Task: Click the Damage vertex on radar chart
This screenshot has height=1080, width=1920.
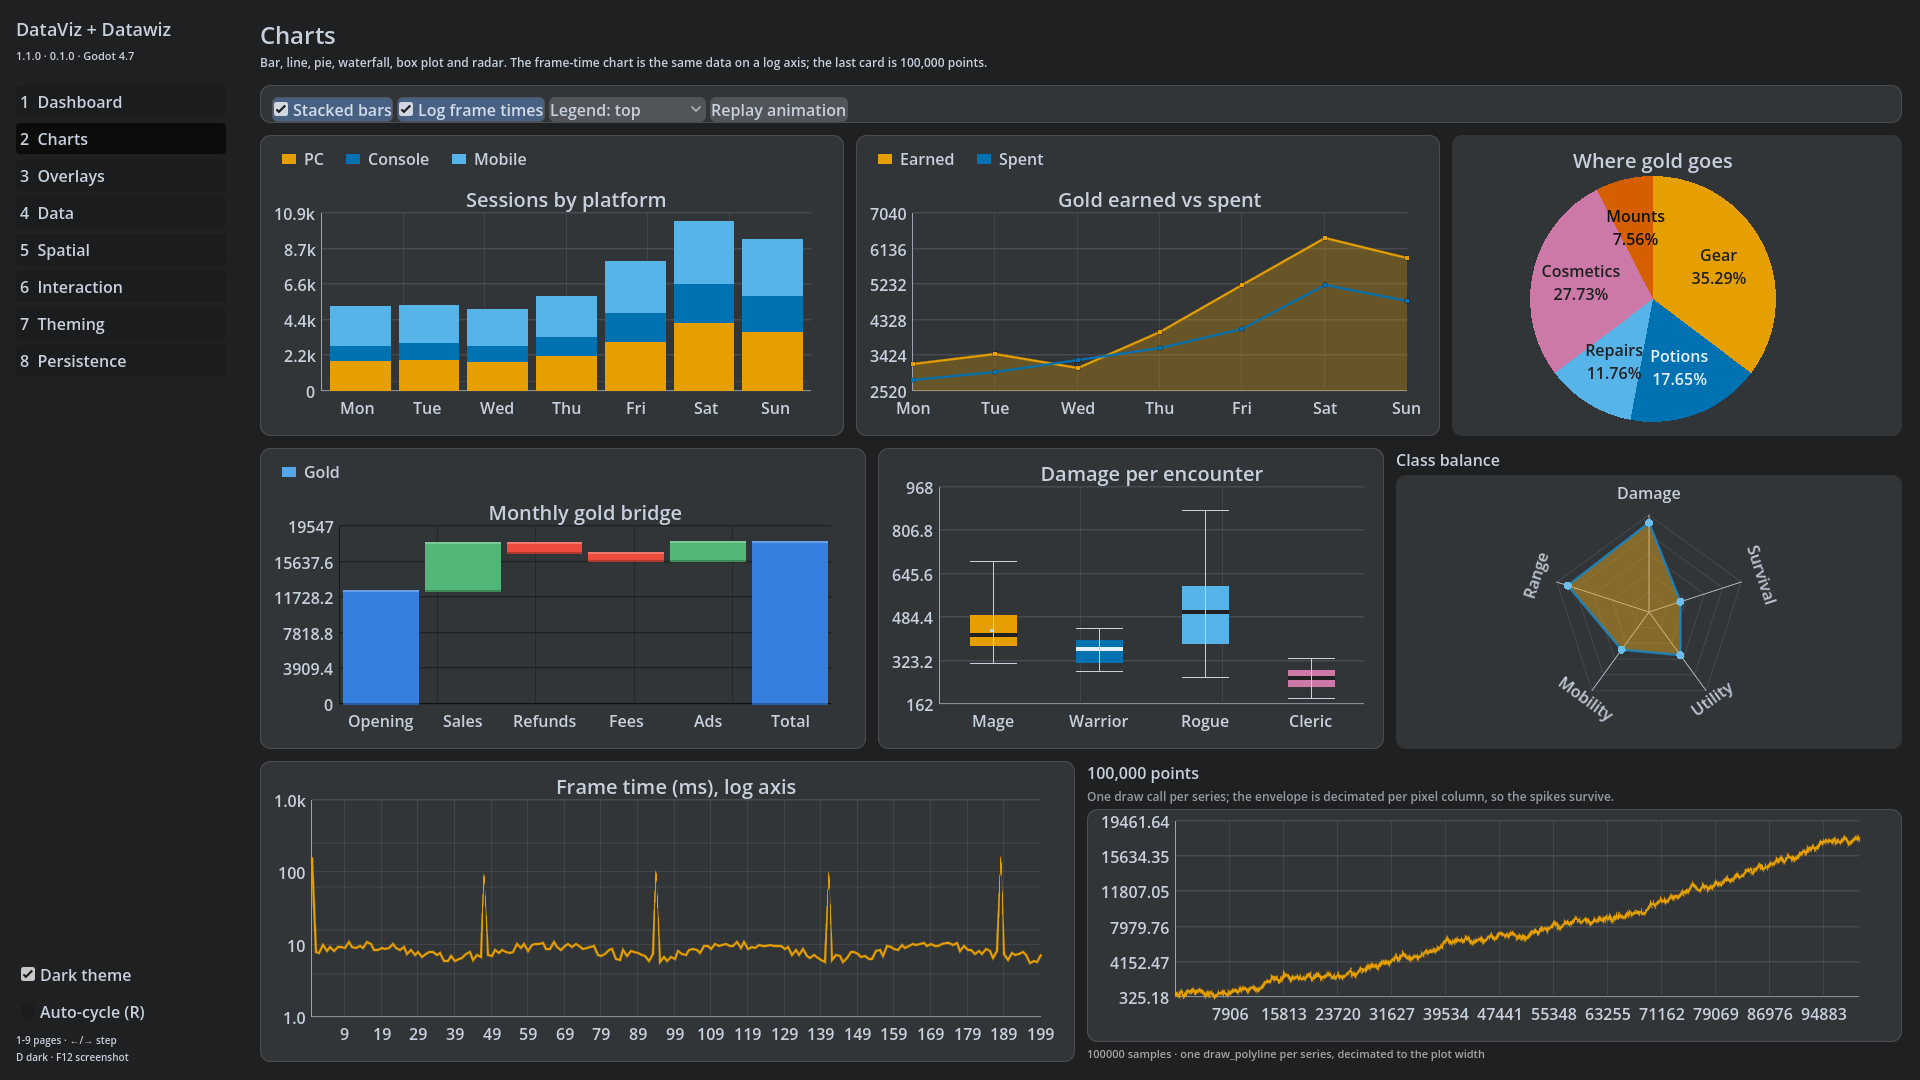Action: coord(1649,523)
